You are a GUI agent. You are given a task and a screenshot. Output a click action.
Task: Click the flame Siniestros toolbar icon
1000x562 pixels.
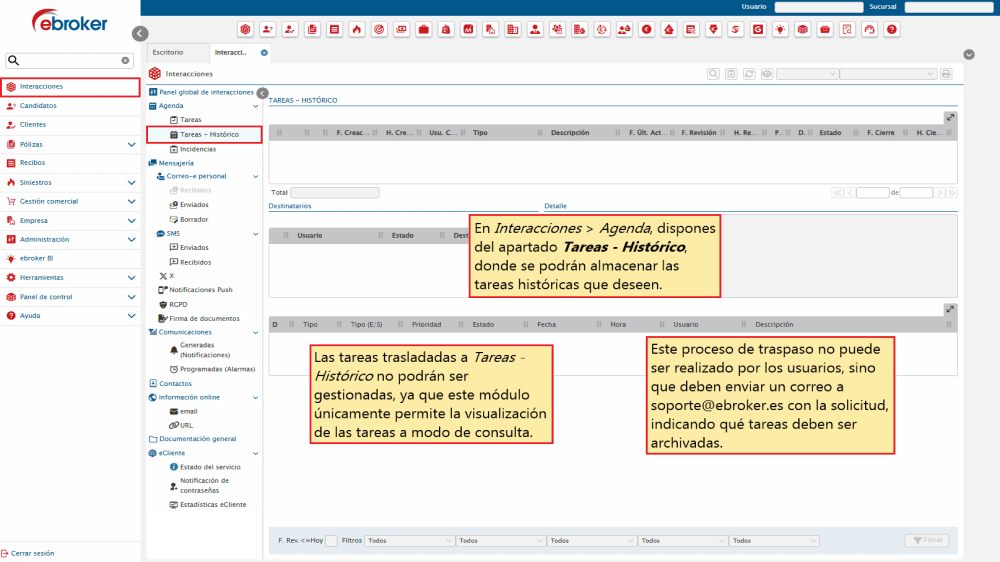[357, 29]
